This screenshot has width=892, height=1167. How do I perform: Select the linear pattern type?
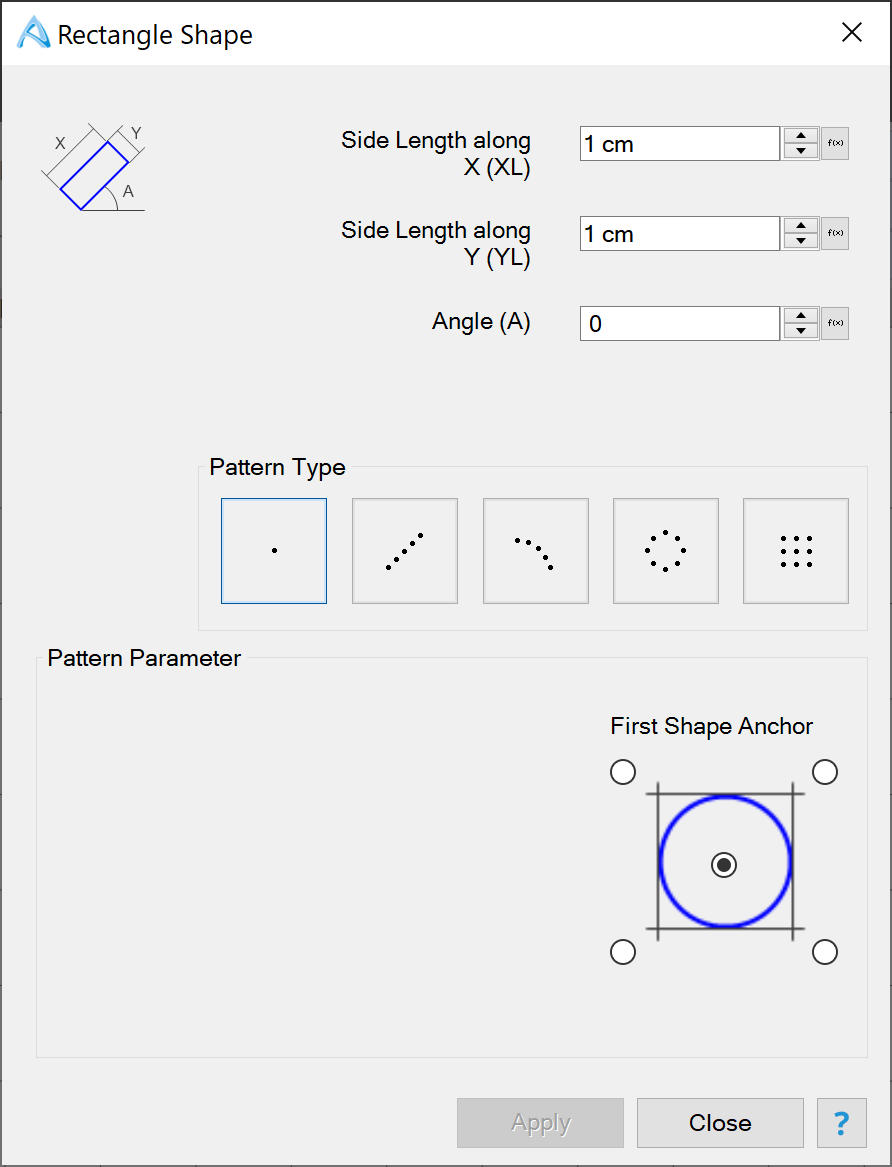click(x=405, y=551)
